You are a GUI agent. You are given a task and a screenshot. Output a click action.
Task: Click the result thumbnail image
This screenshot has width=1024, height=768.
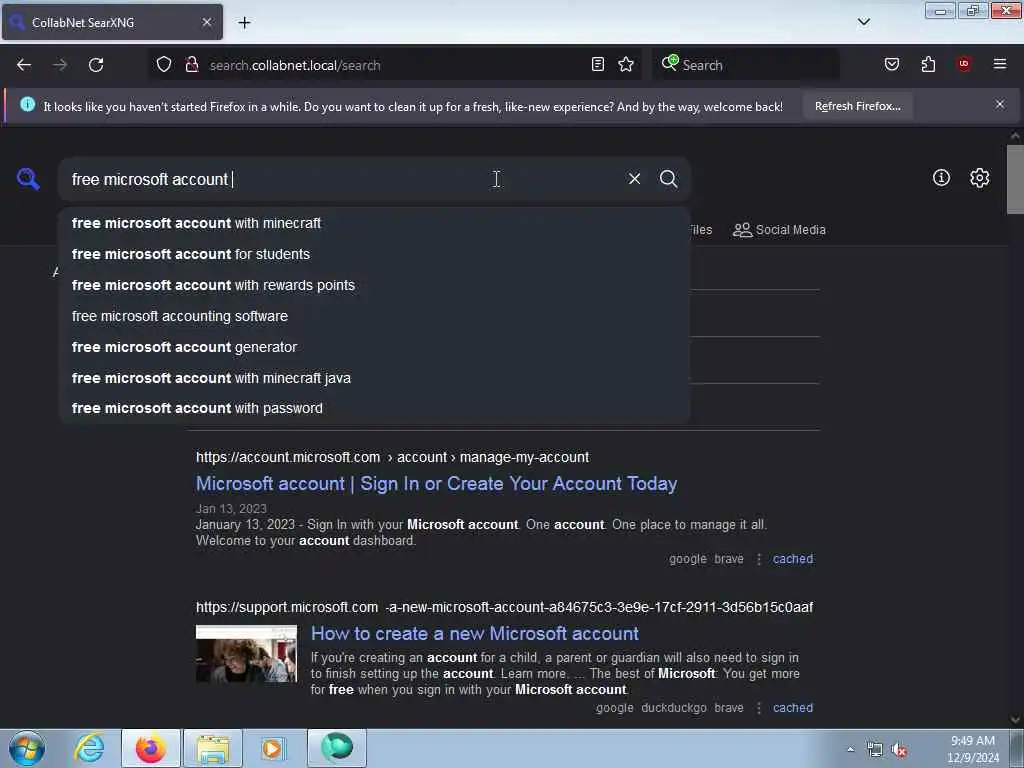tap(246, 654)
